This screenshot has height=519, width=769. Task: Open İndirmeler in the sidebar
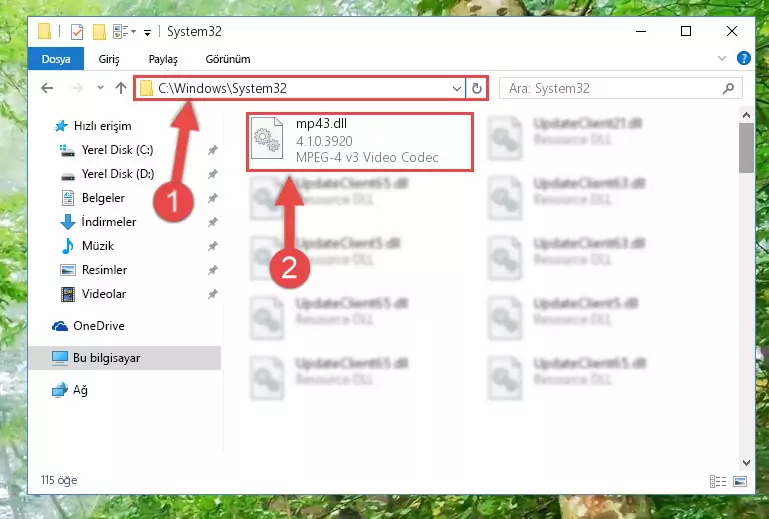(98, 222)
